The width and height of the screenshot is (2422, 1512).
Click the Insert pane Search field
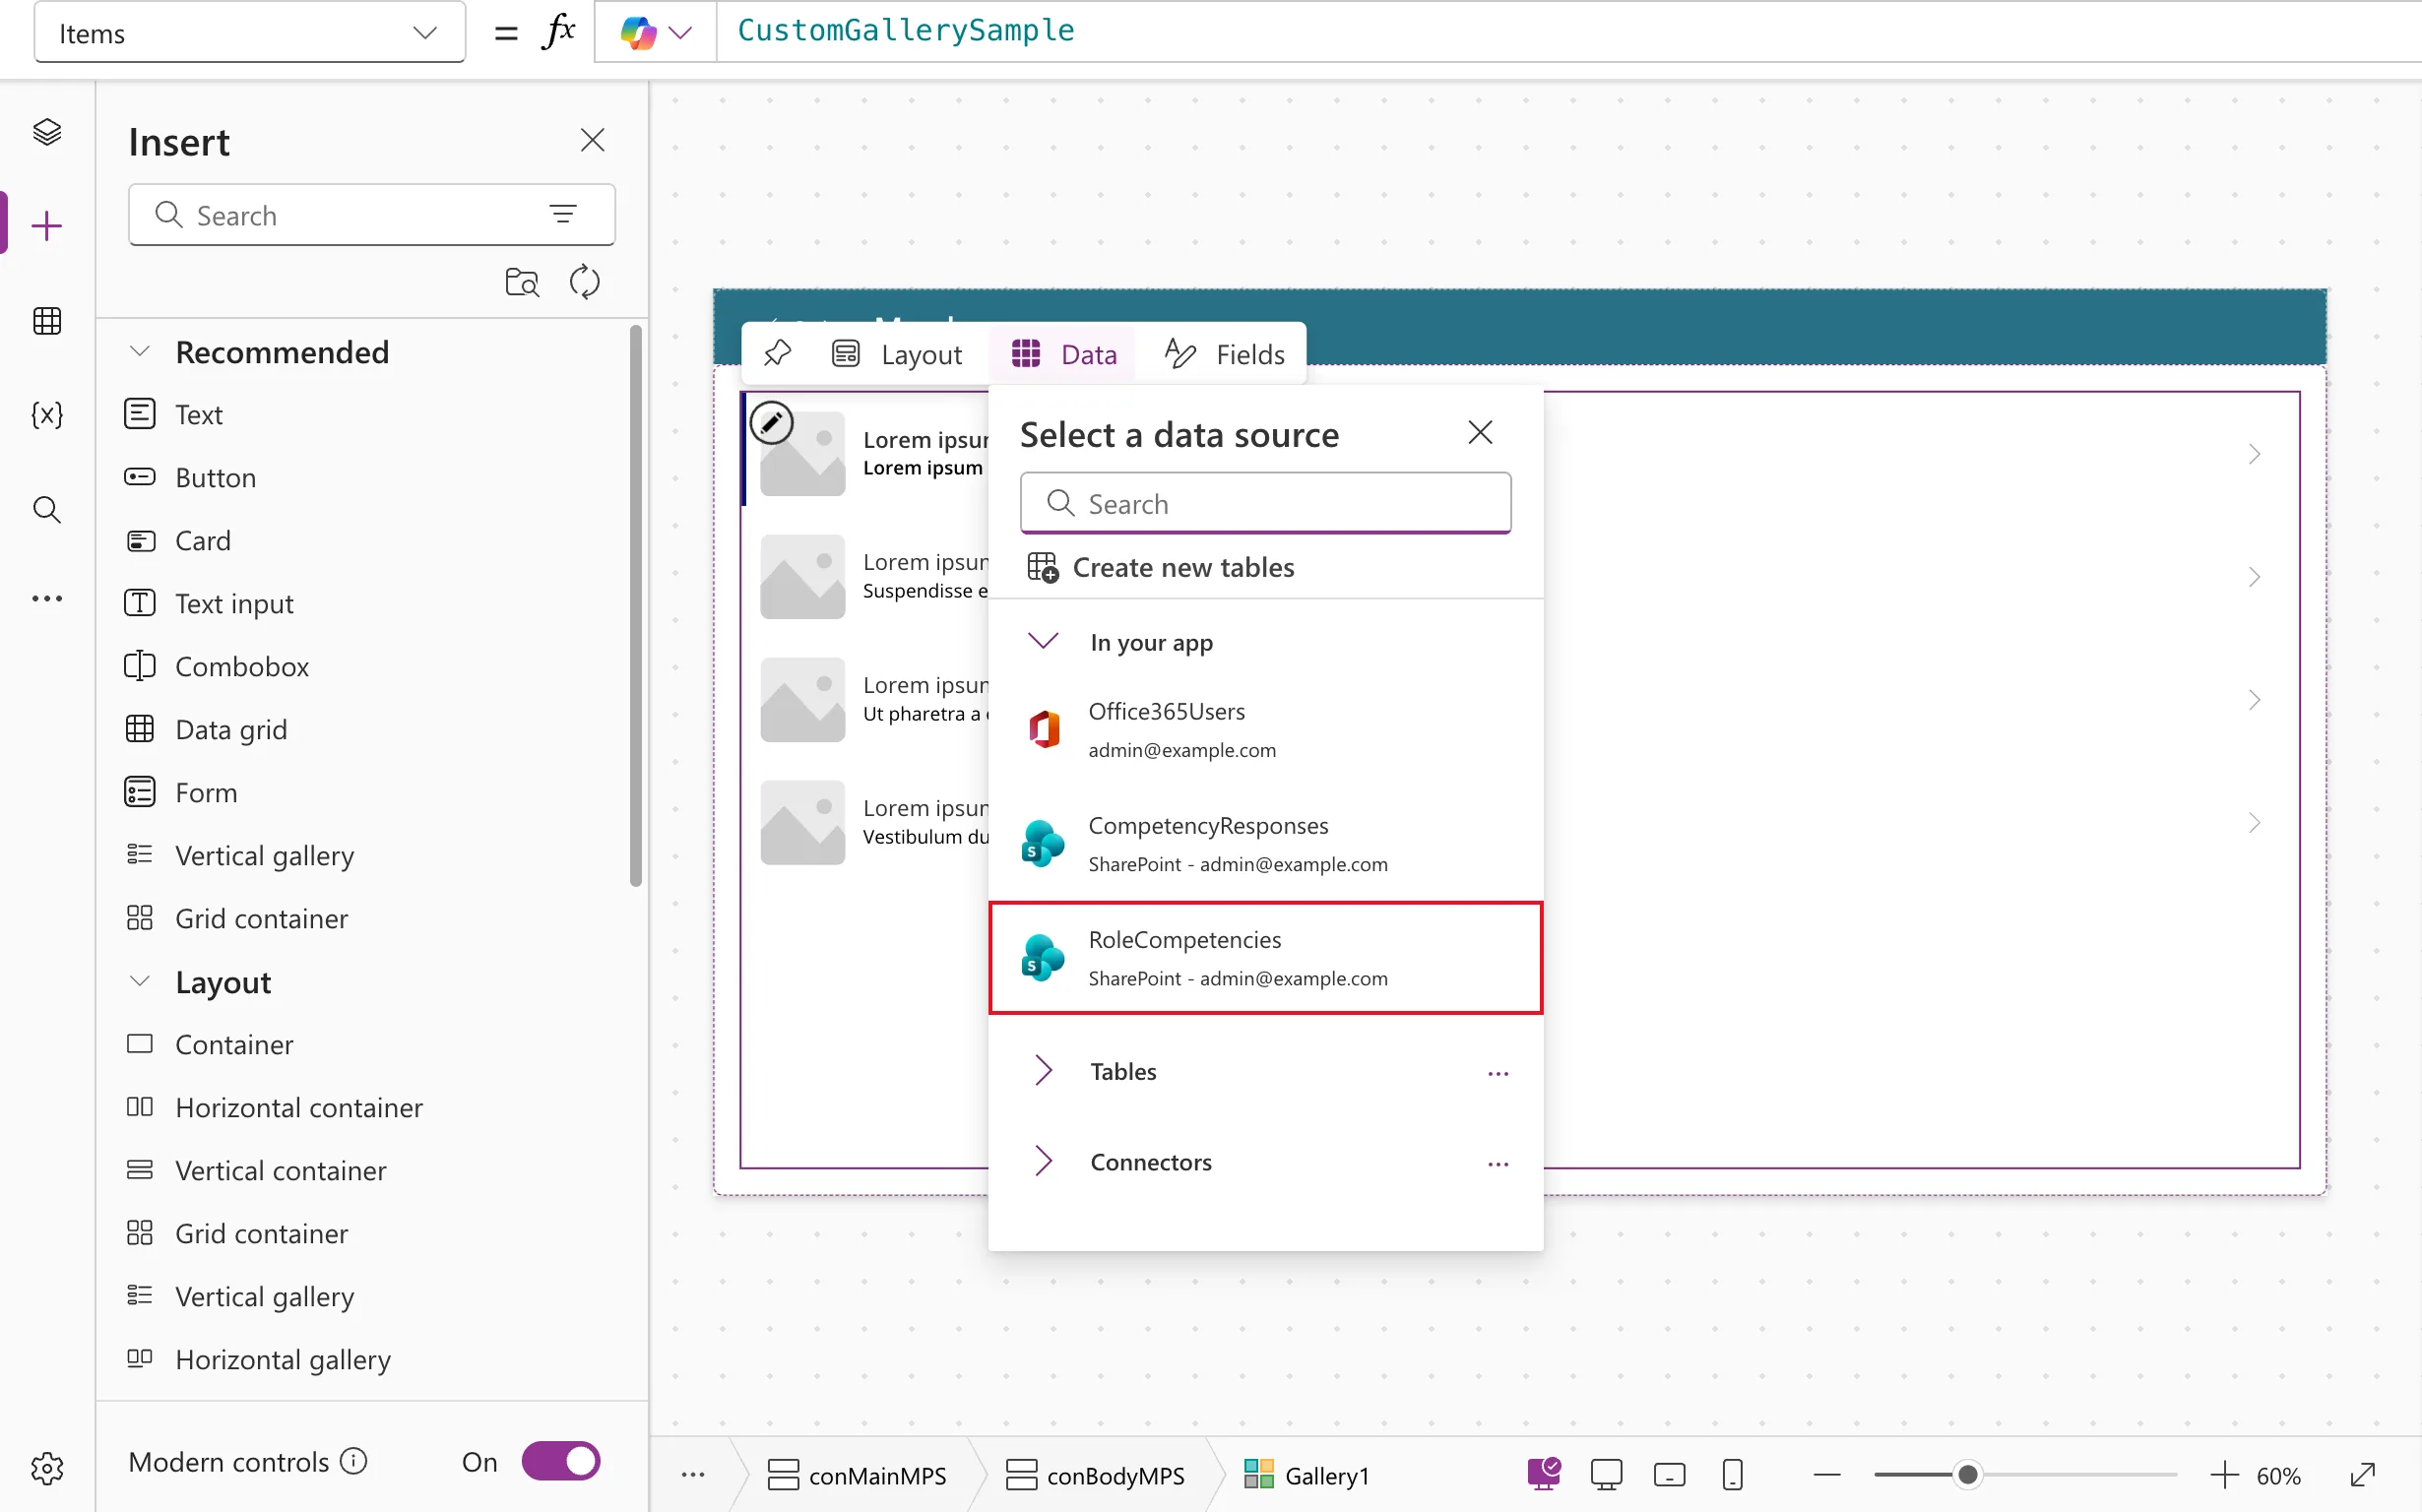(x=371, y=214)
